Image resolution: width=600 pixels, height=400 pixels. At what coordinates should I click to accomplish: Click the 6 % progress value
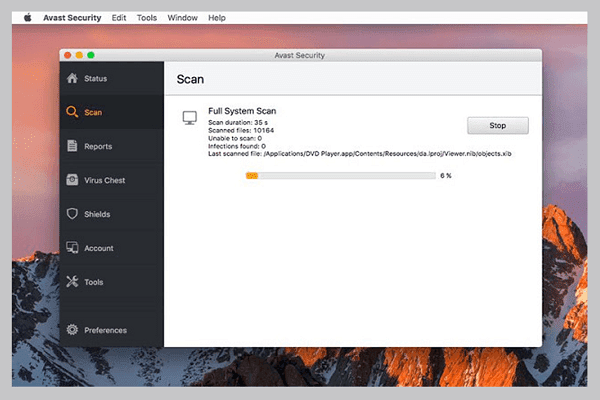(446, 176)
